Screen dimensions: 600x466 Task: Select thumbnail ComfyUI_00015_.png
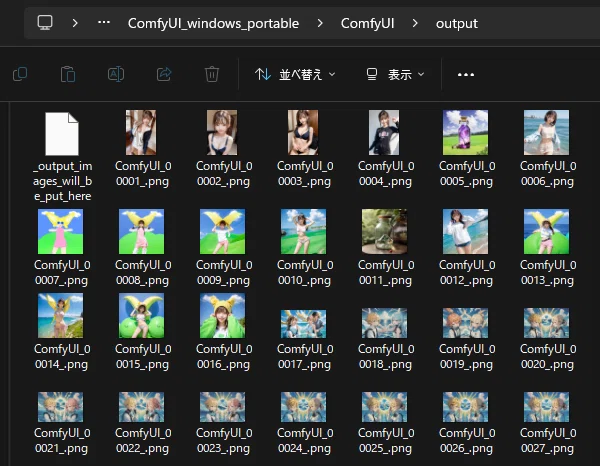coord(142,316)
